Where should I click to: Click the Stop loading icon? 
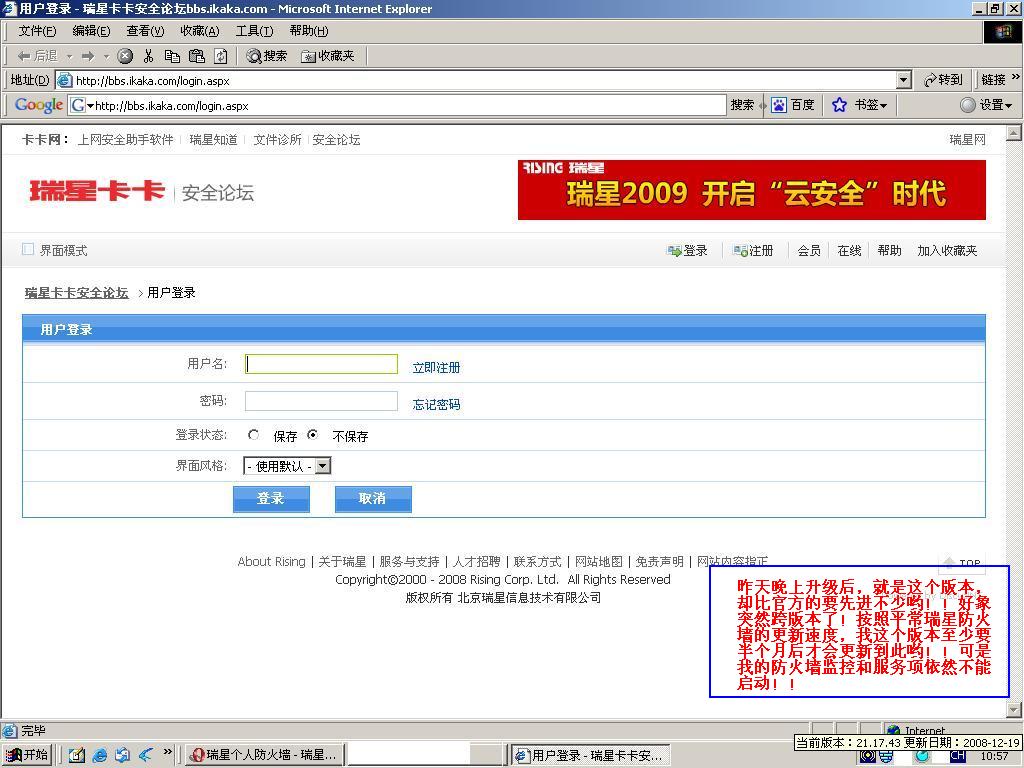[x=125, y=56]
